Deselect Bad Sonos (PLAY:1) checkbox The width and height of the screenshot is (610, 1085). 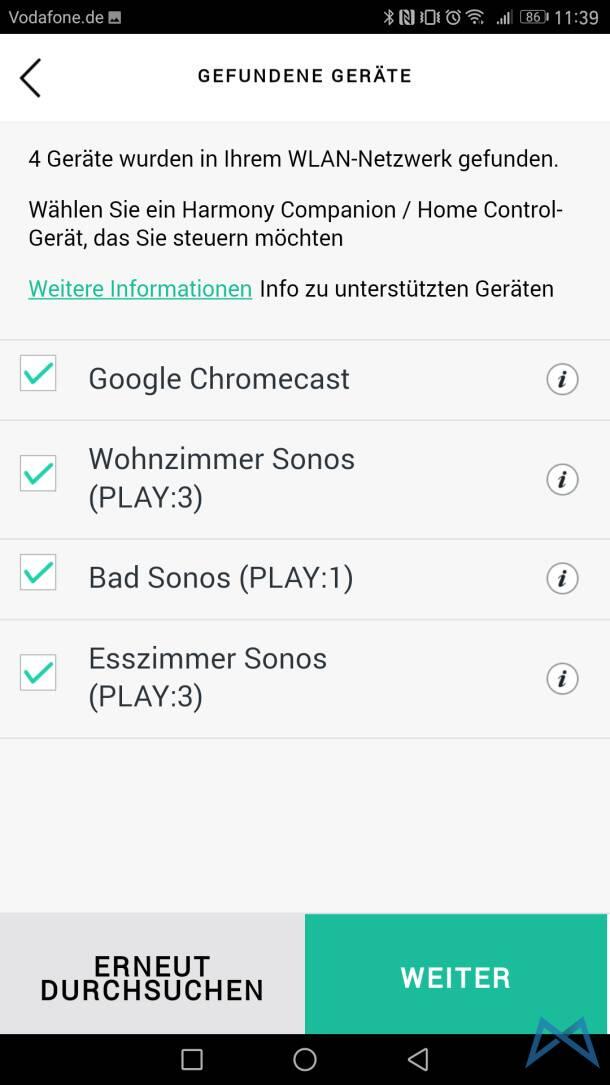(x=38, y=573)
